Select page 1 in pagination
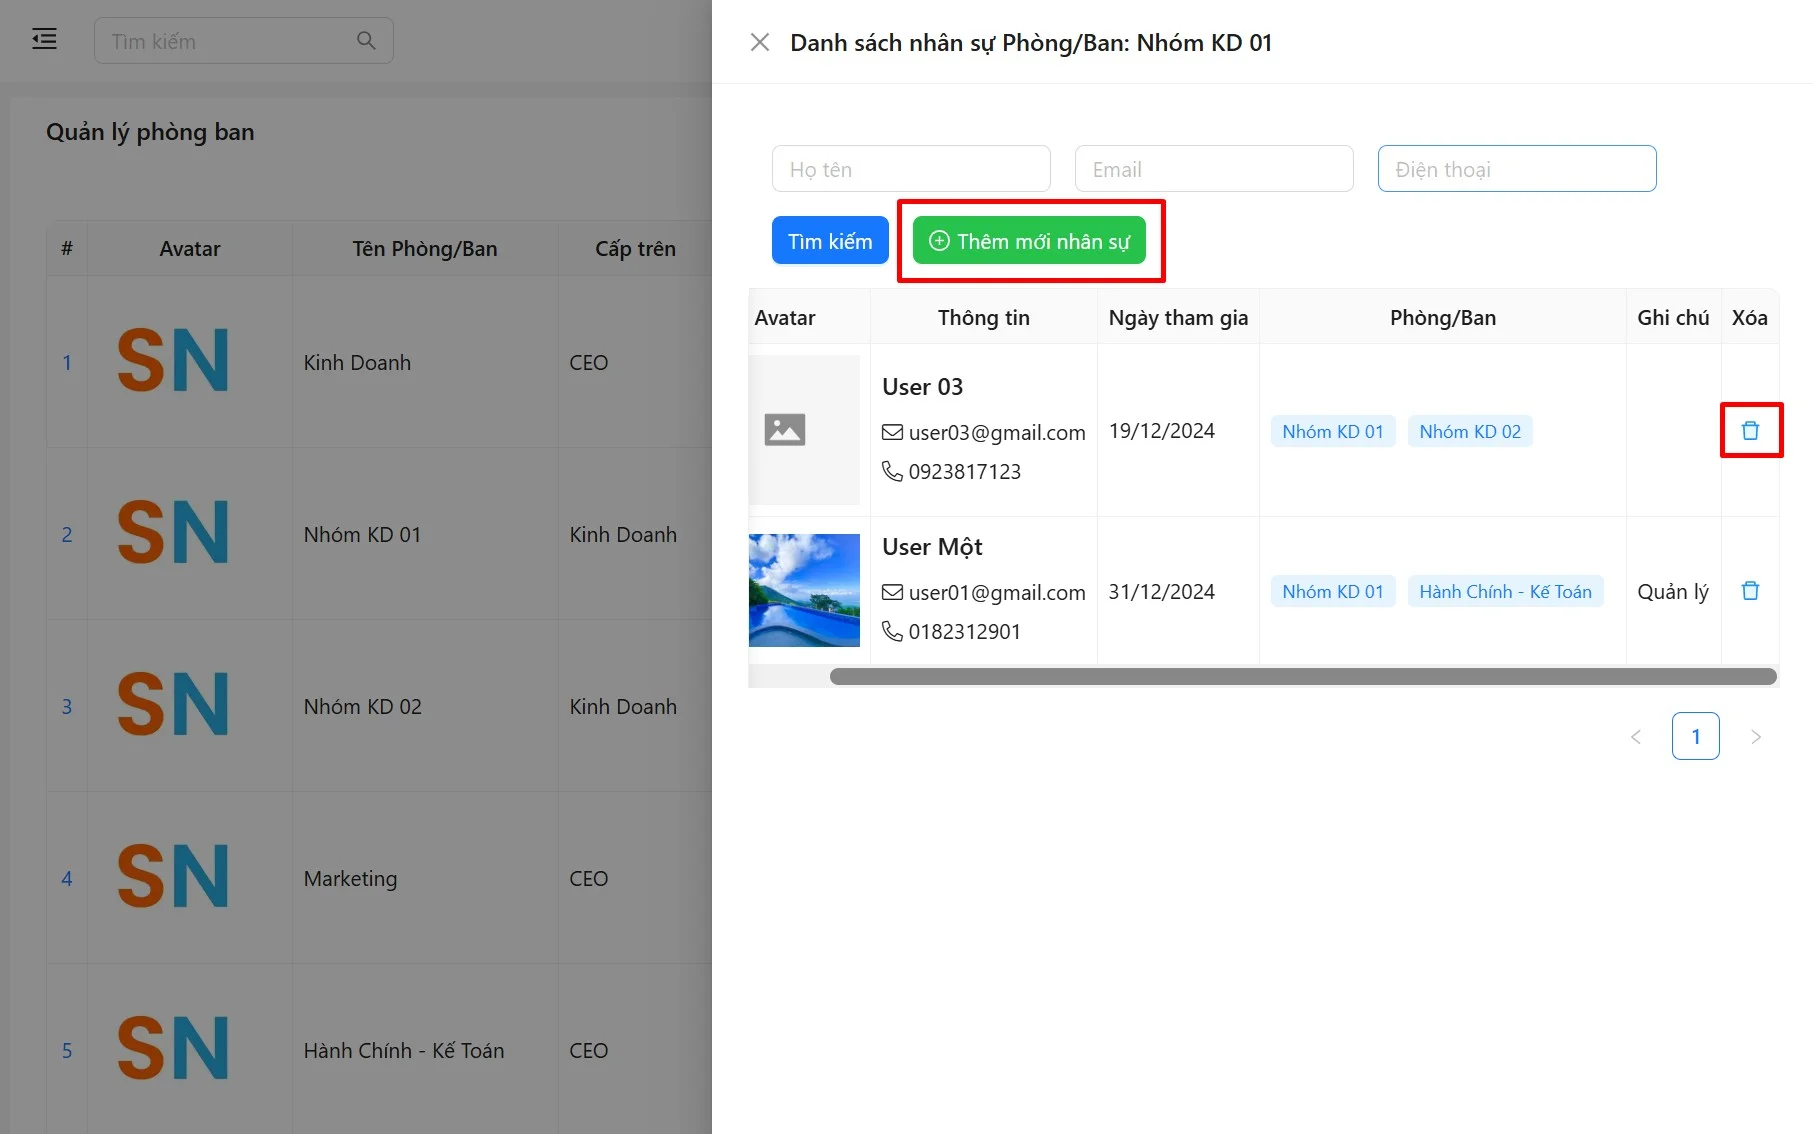The image size is (1813, 1134). 1695,737
